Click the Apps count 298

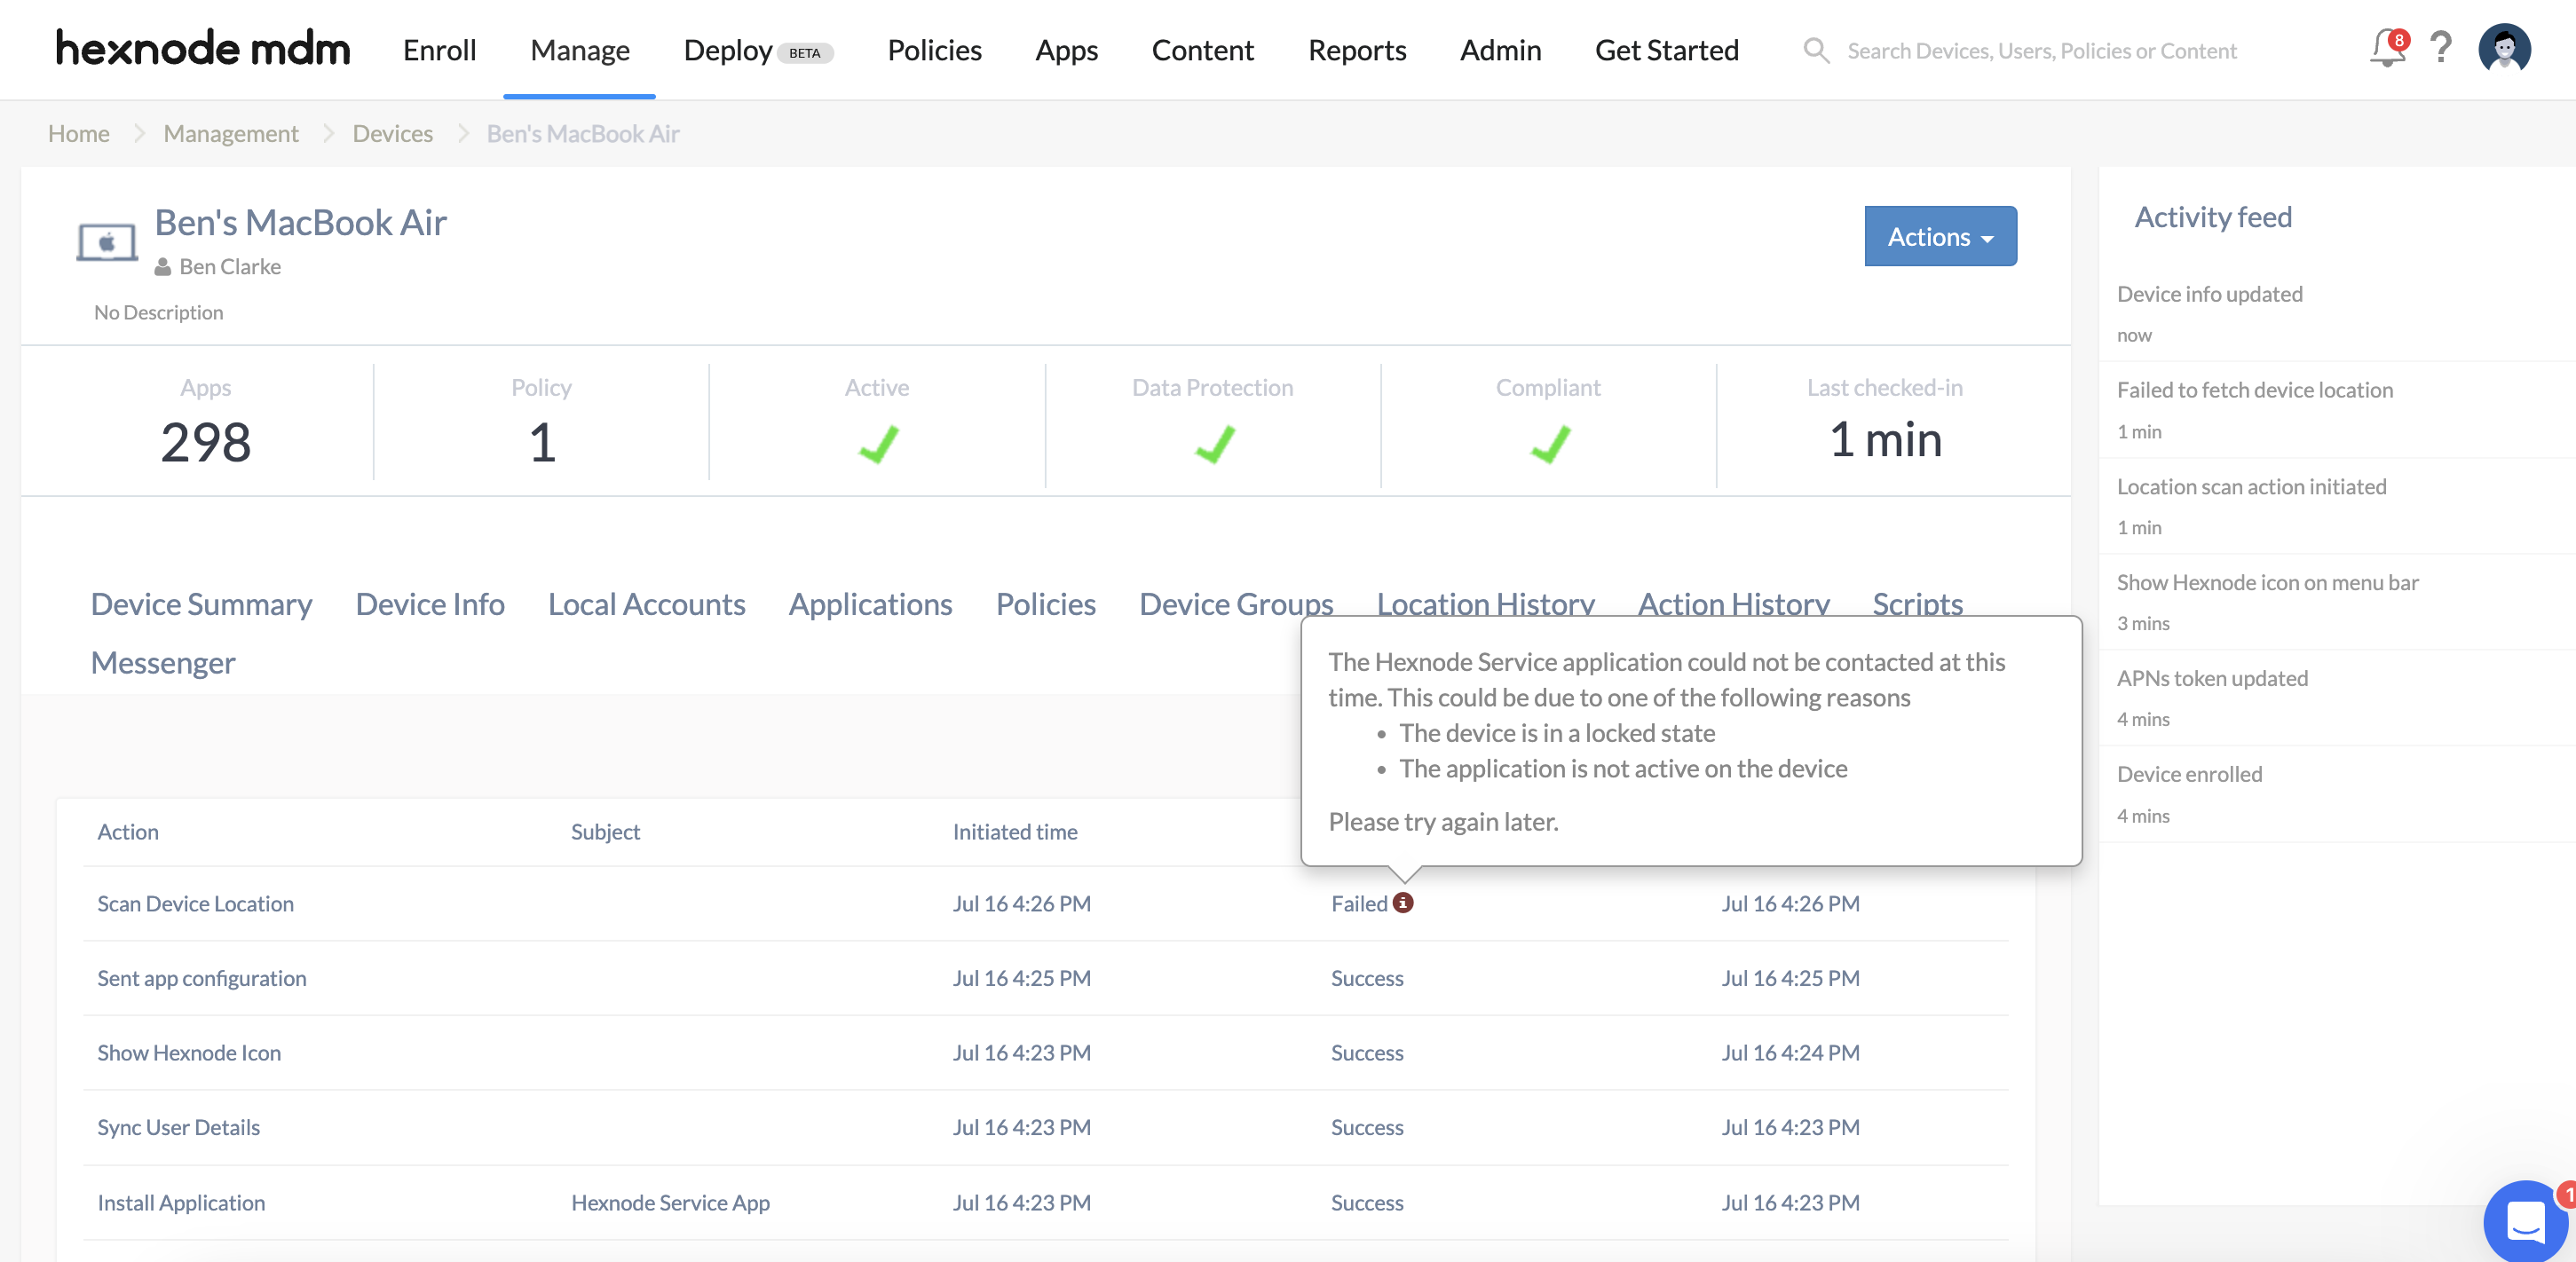pos(206,442)
